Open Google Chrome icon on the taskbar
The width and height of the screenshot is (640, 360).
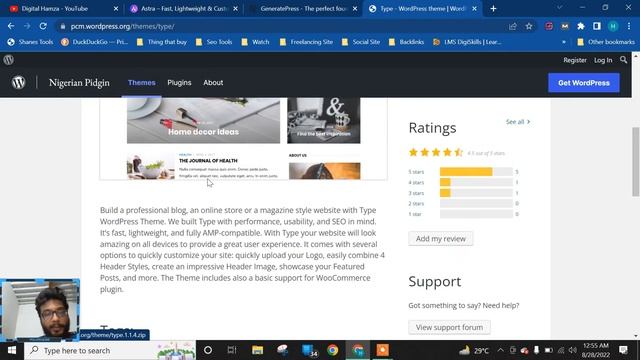[x=333, y=350]
